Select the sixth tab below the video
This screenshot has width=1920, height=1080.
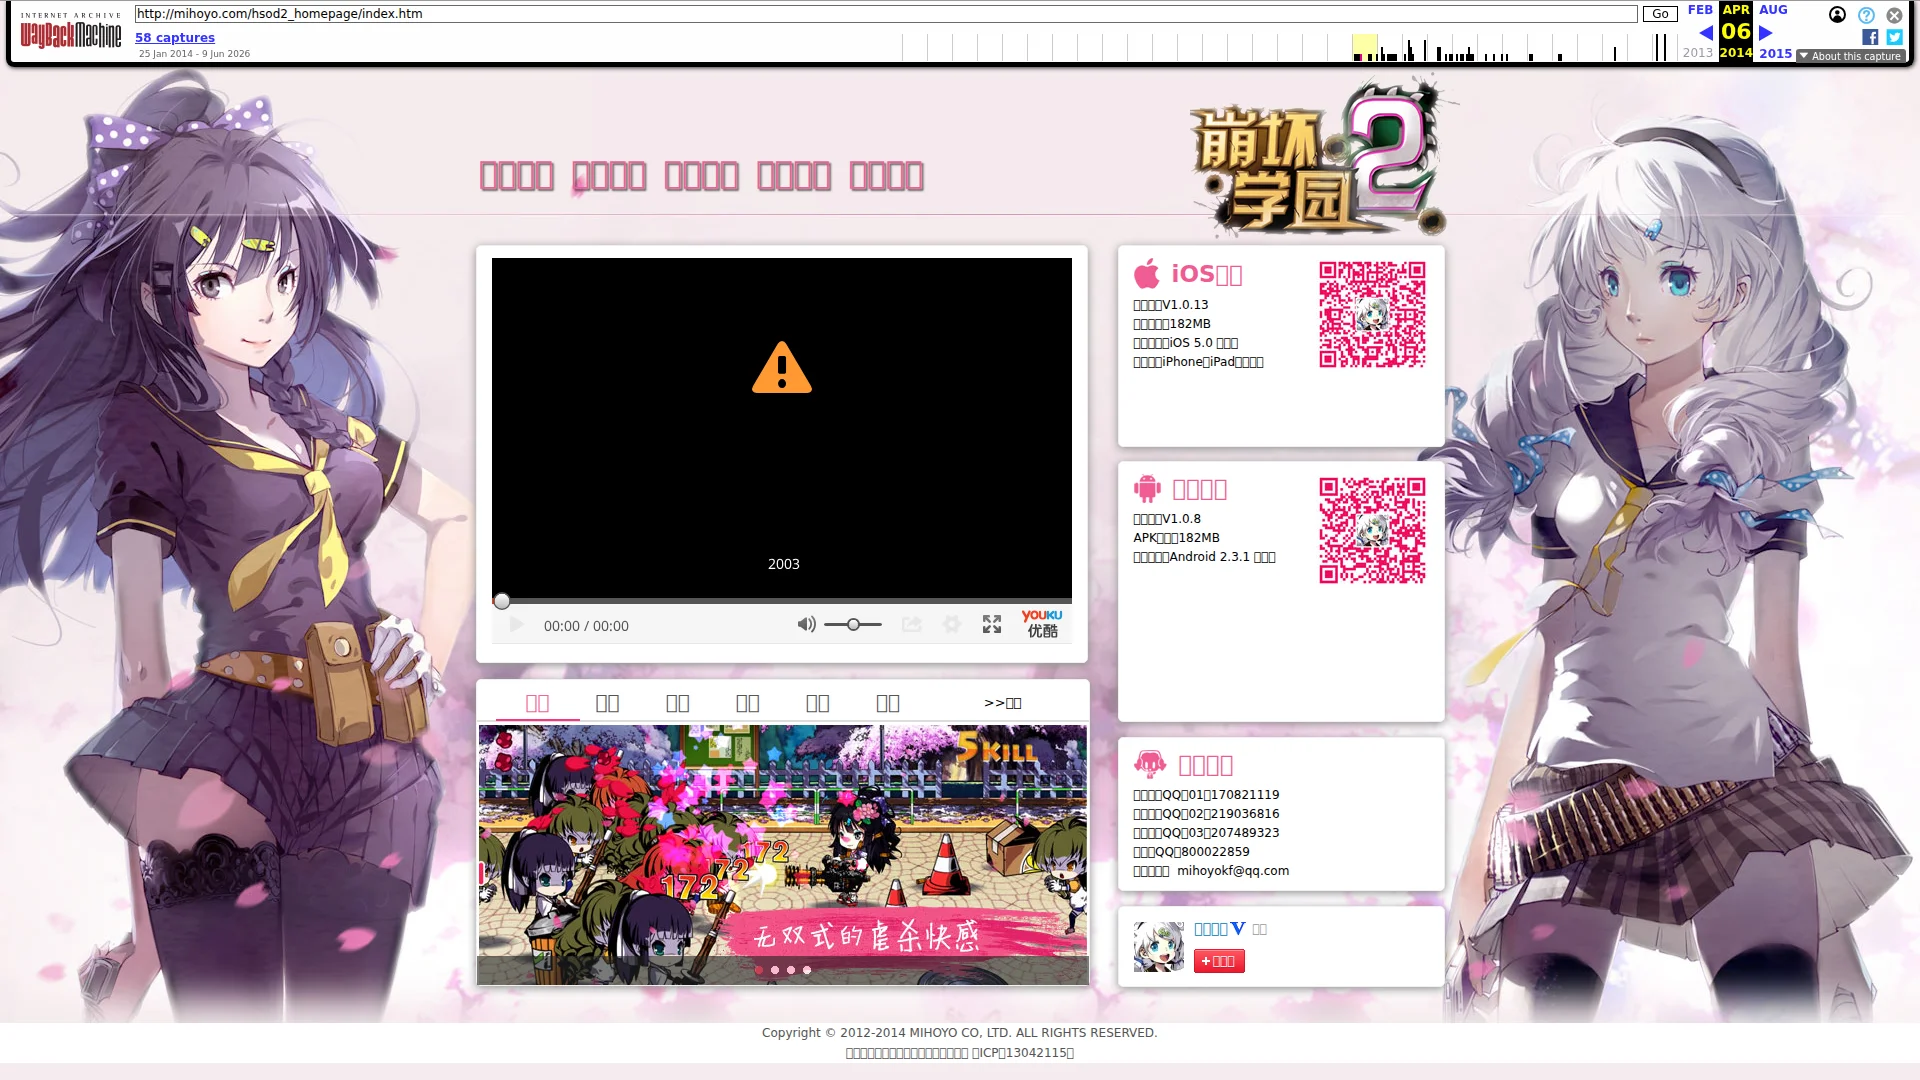[888, 703]
